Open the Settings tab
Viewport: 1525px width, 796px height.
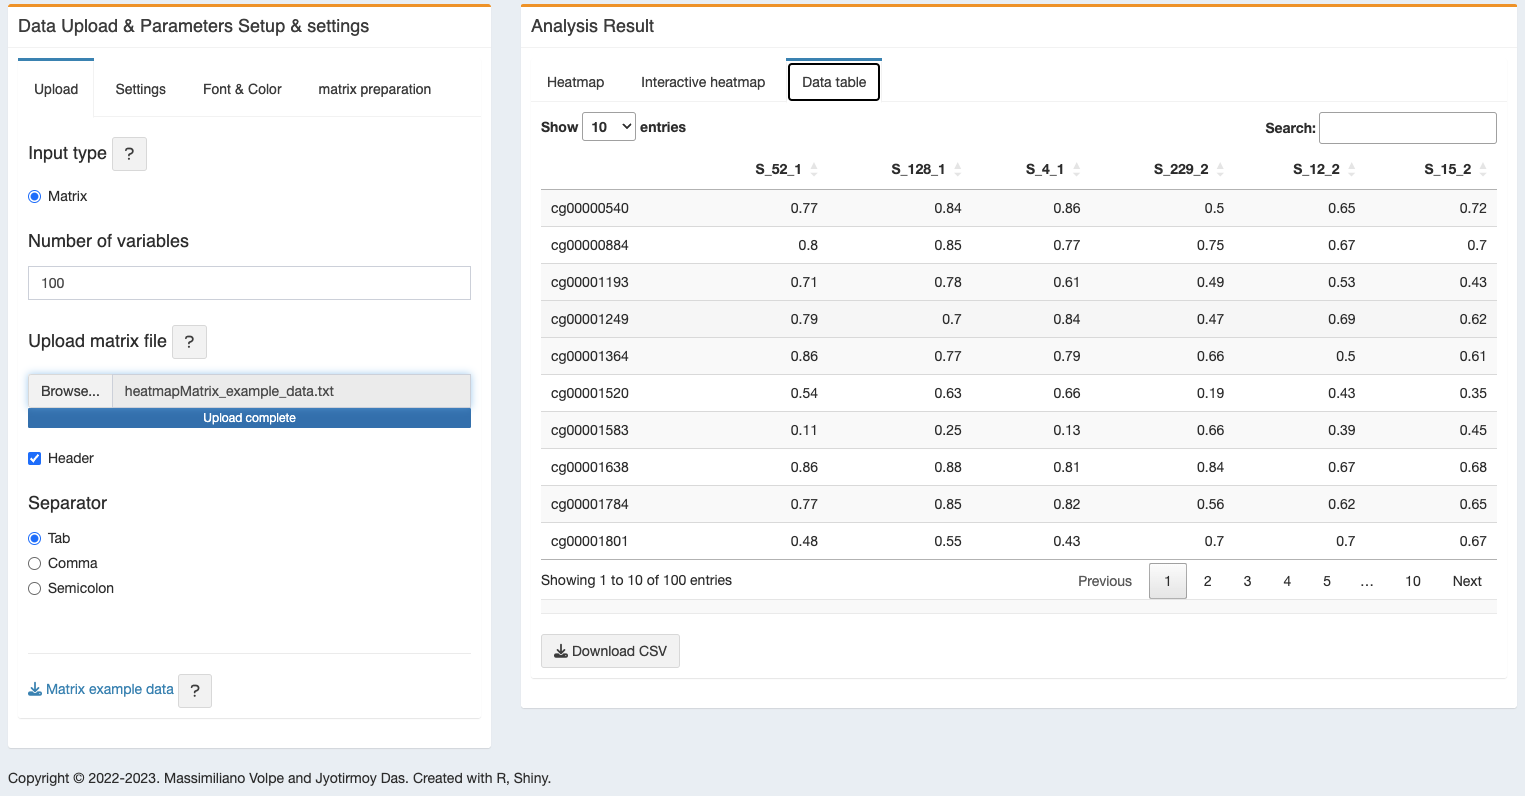pyautogui.click(x=140, y=89)
